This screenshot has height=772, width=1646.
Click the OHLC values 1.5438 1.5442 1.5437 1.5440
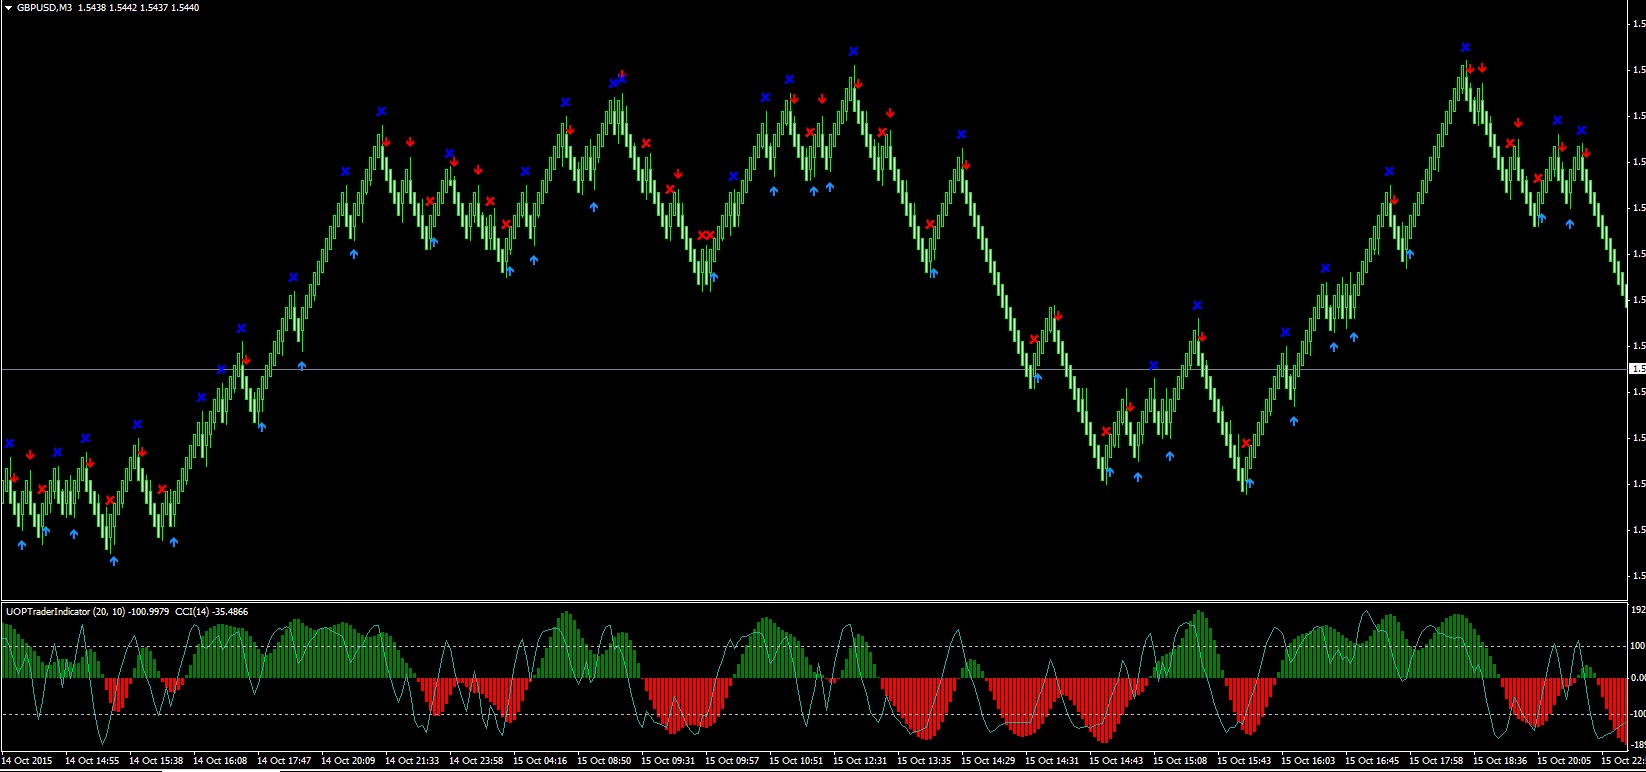138,7
